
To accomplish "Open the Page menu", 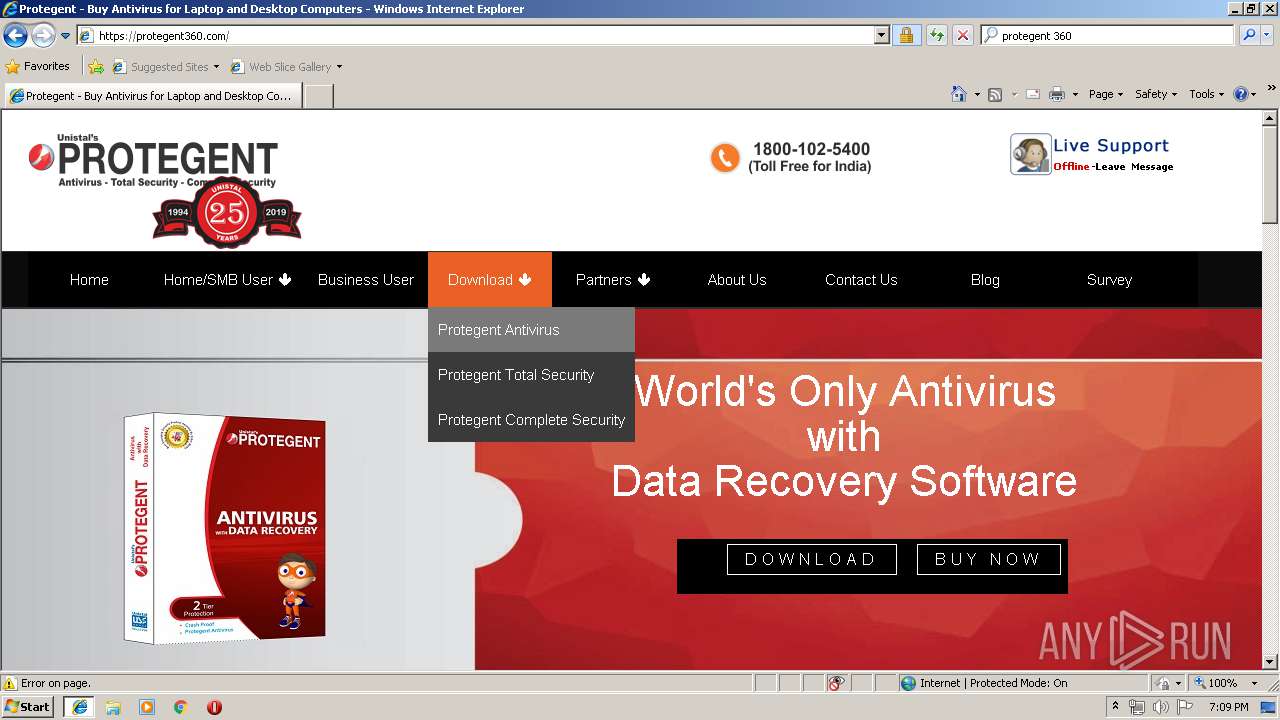I will (1106, 94).
